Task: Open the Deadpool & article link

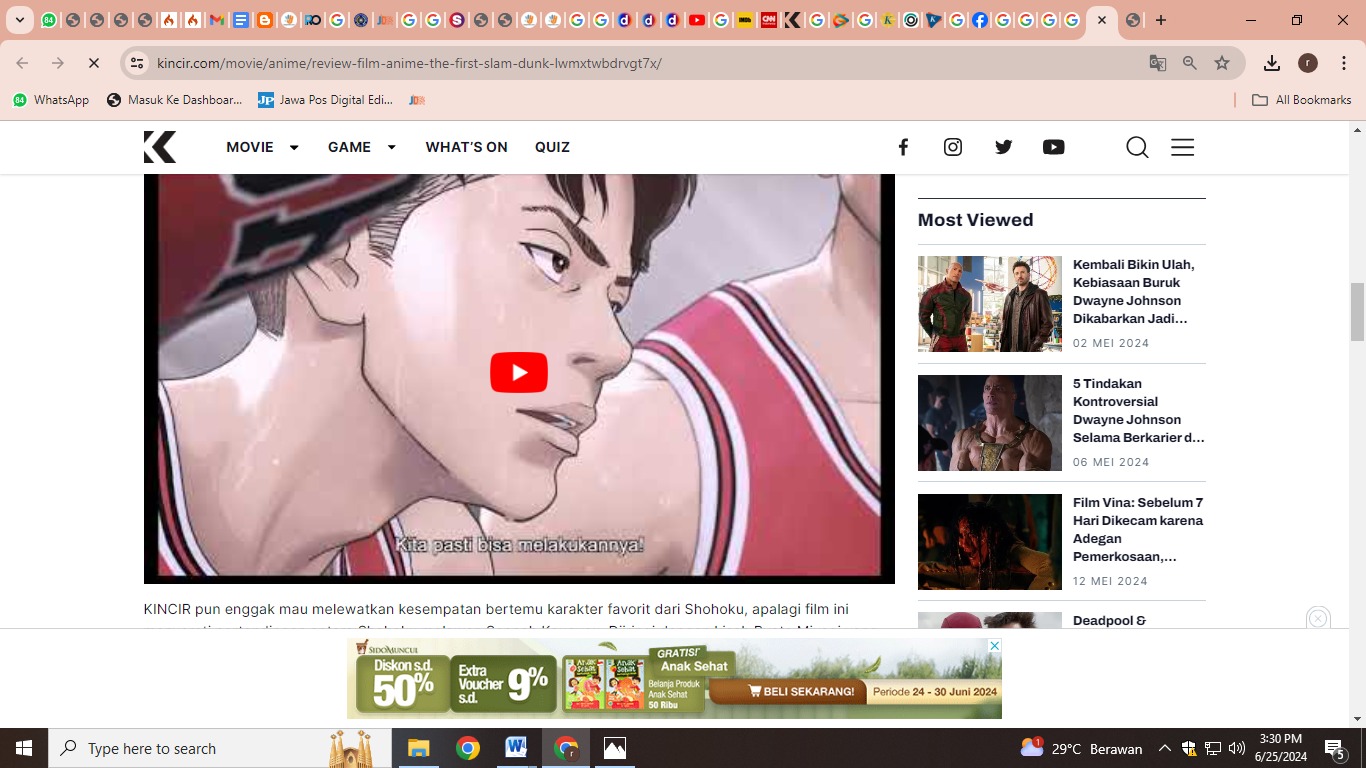Action: click(x=1110, y=621)
